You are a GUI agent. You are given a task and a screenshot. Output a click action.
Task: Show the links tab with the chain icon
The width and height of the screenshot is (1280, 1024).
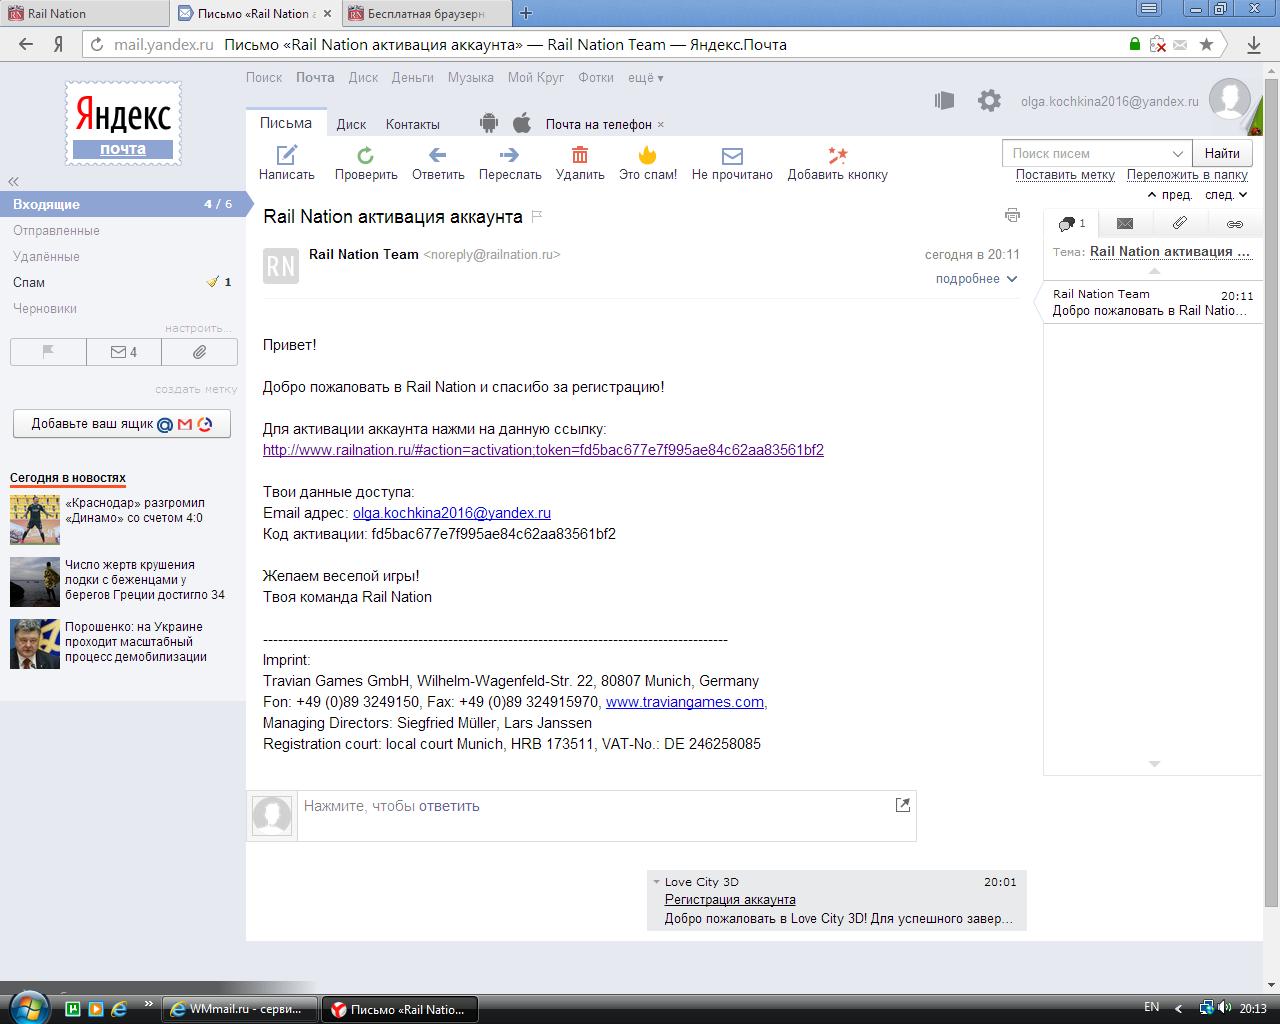click(1235, 224)
